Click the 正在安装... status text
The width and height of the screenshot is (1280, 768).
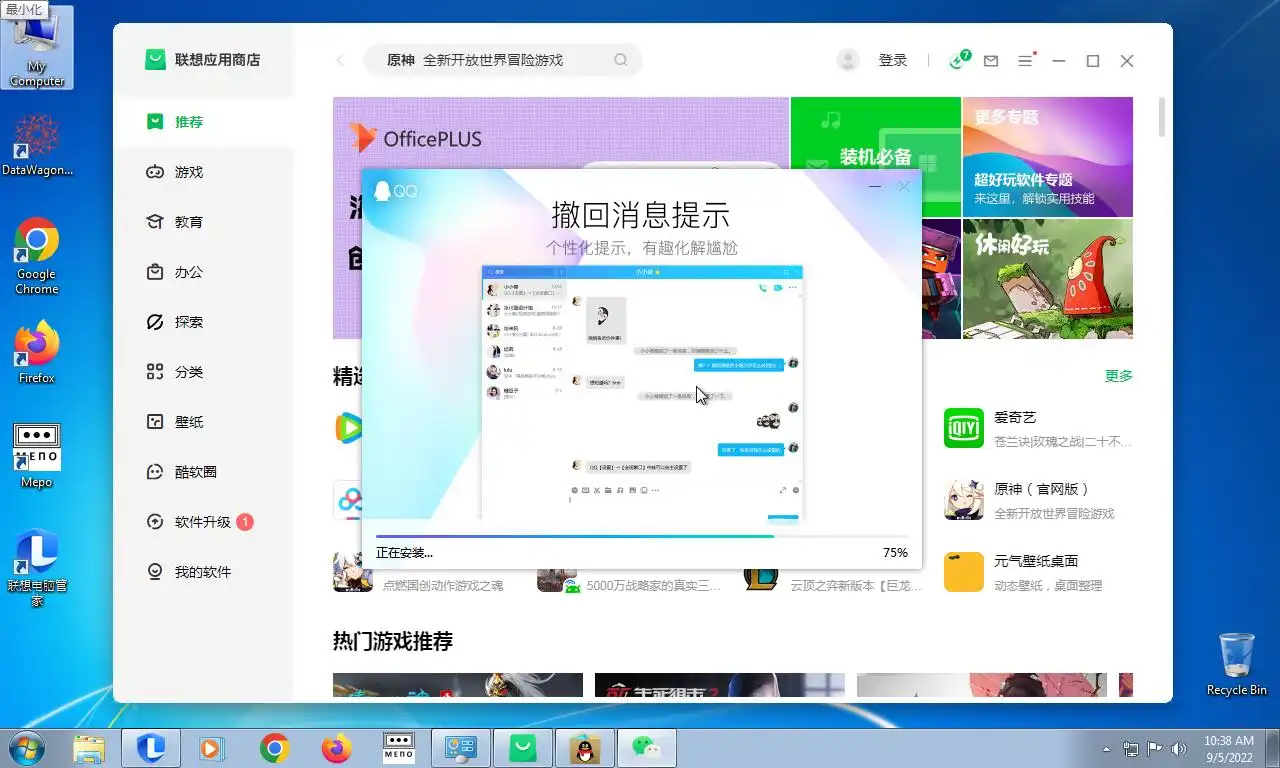coord(404,553)
